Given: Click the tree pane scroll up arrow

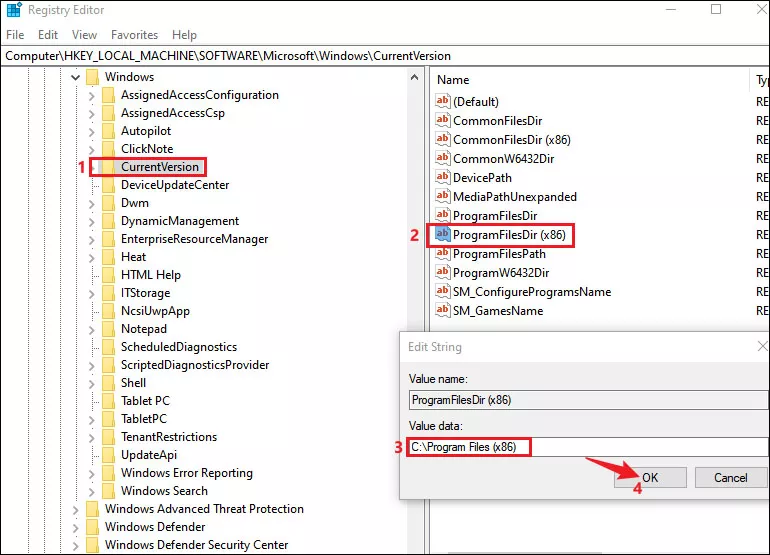Looking at the screenshot, I should (x=414, y=78).
